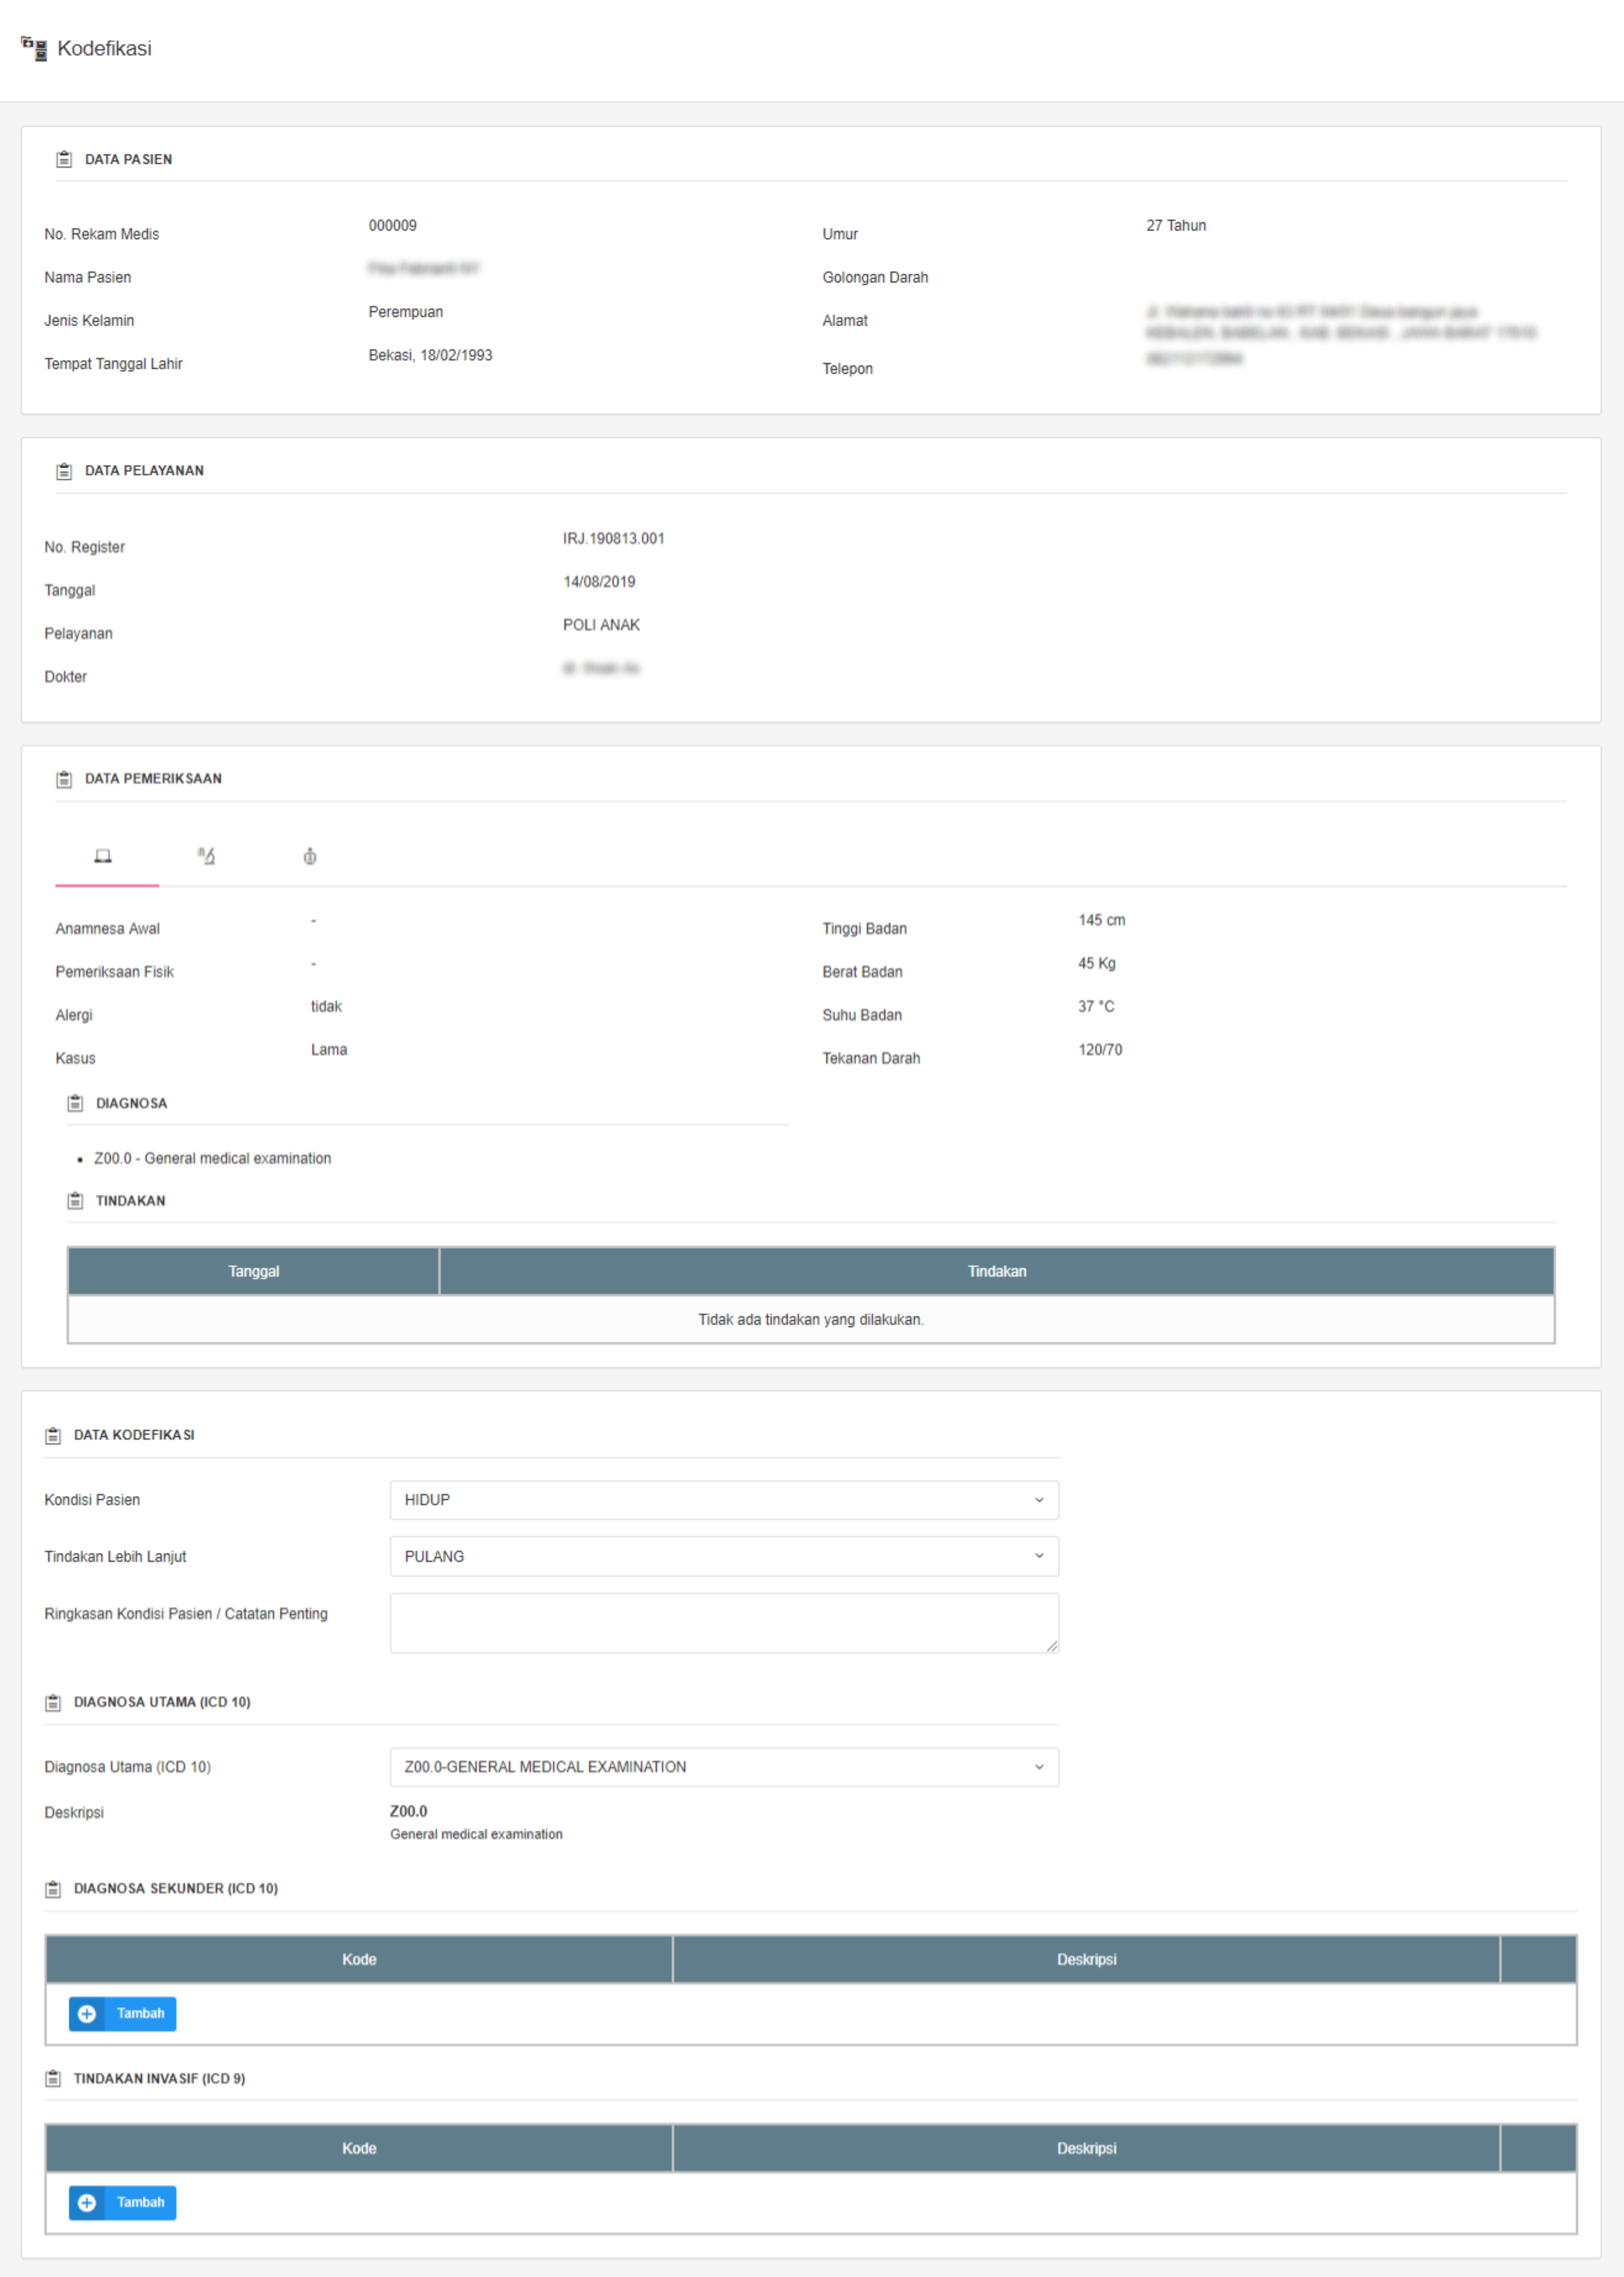
Task: Click the clipboard icon beside DATA PASIEN
Action: pos(64,159)
